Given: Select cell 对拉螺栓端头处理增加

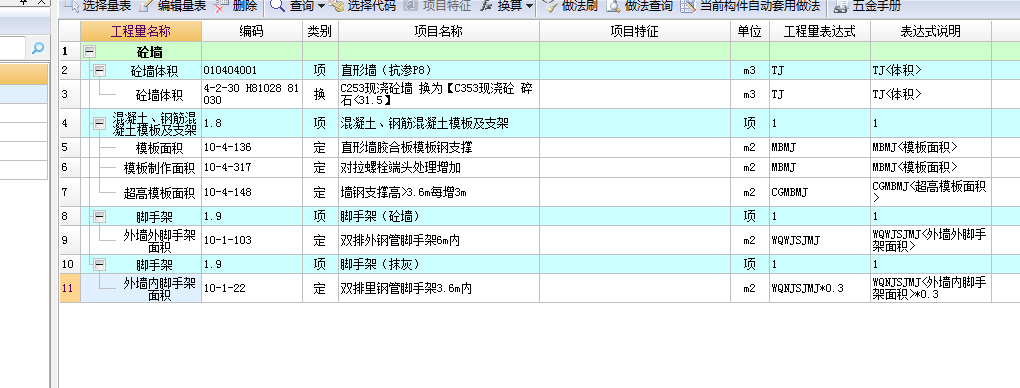Looking at the screenshot, I should 438,168.
